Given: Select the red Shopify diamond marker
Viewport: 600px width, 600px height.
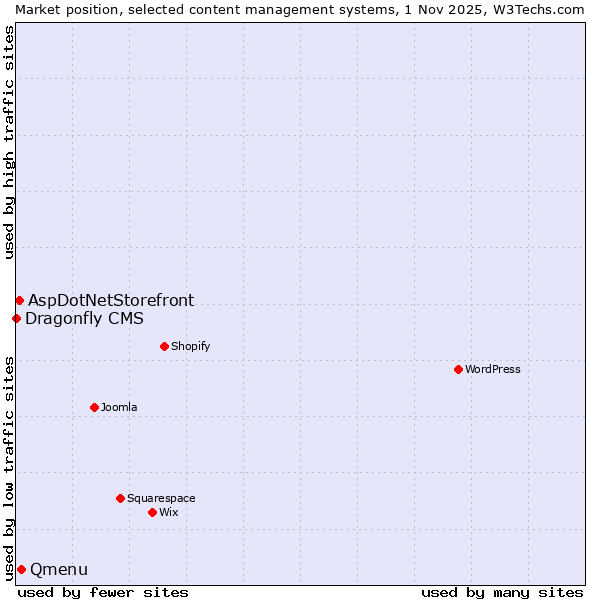Looking at the screenshot, I should (164, 346).
